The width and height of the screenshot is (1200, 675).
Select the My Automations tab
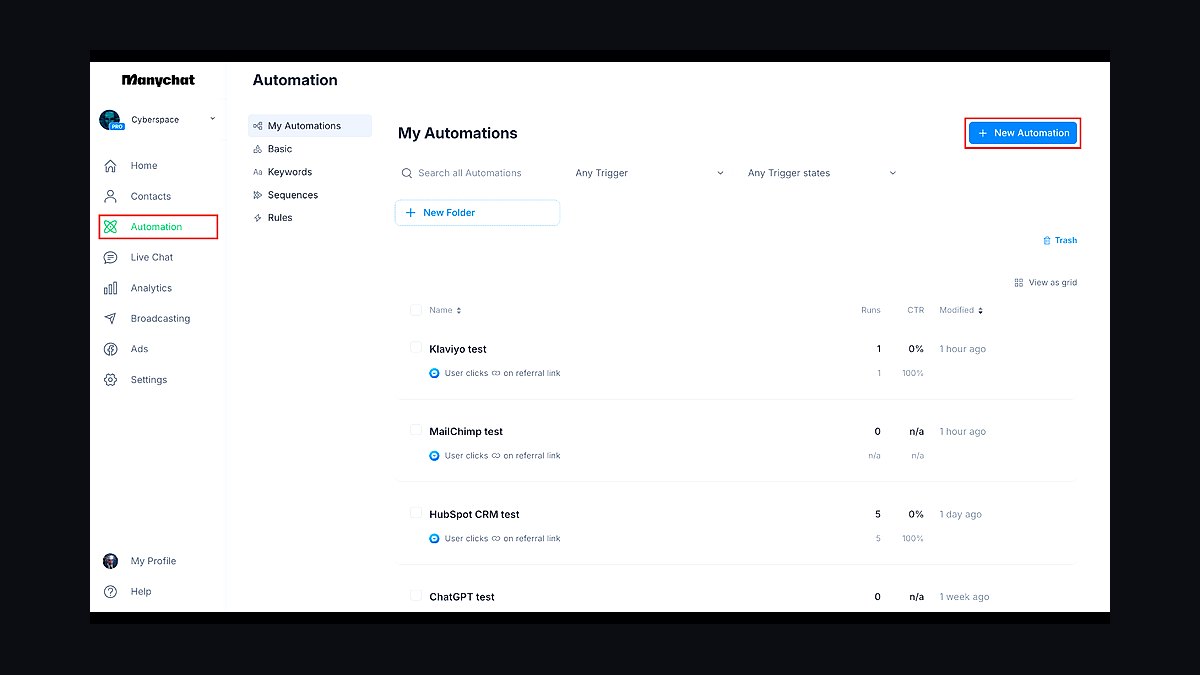click(x=310, y=126)
